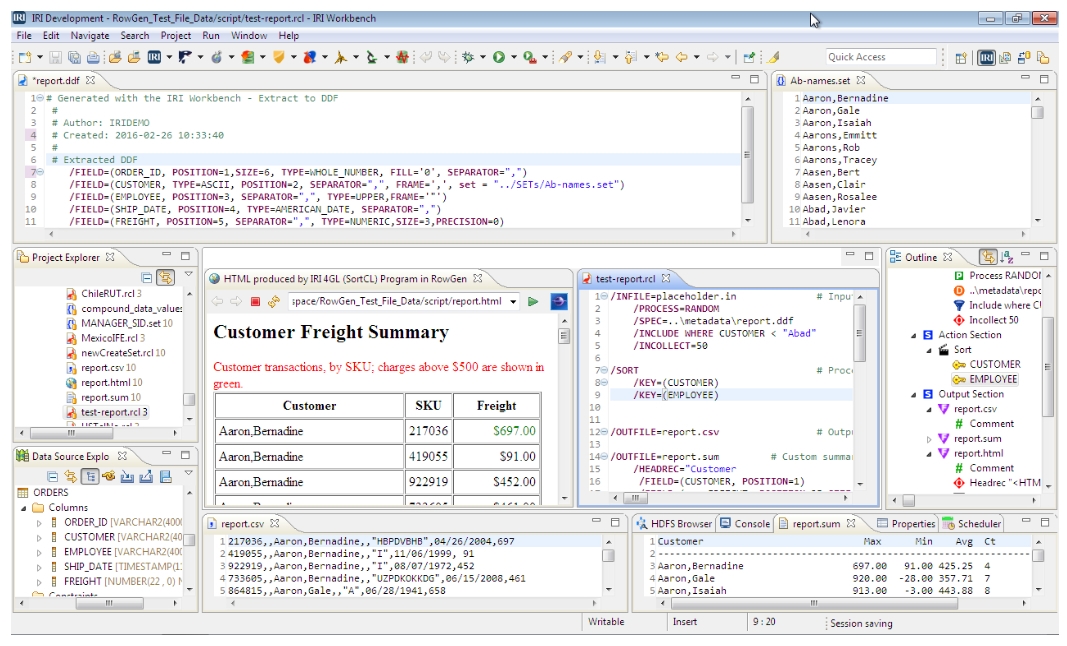Open the URL dropdown in browser view
This screenshot has height=646, width=1067.
tap(513, 301)
